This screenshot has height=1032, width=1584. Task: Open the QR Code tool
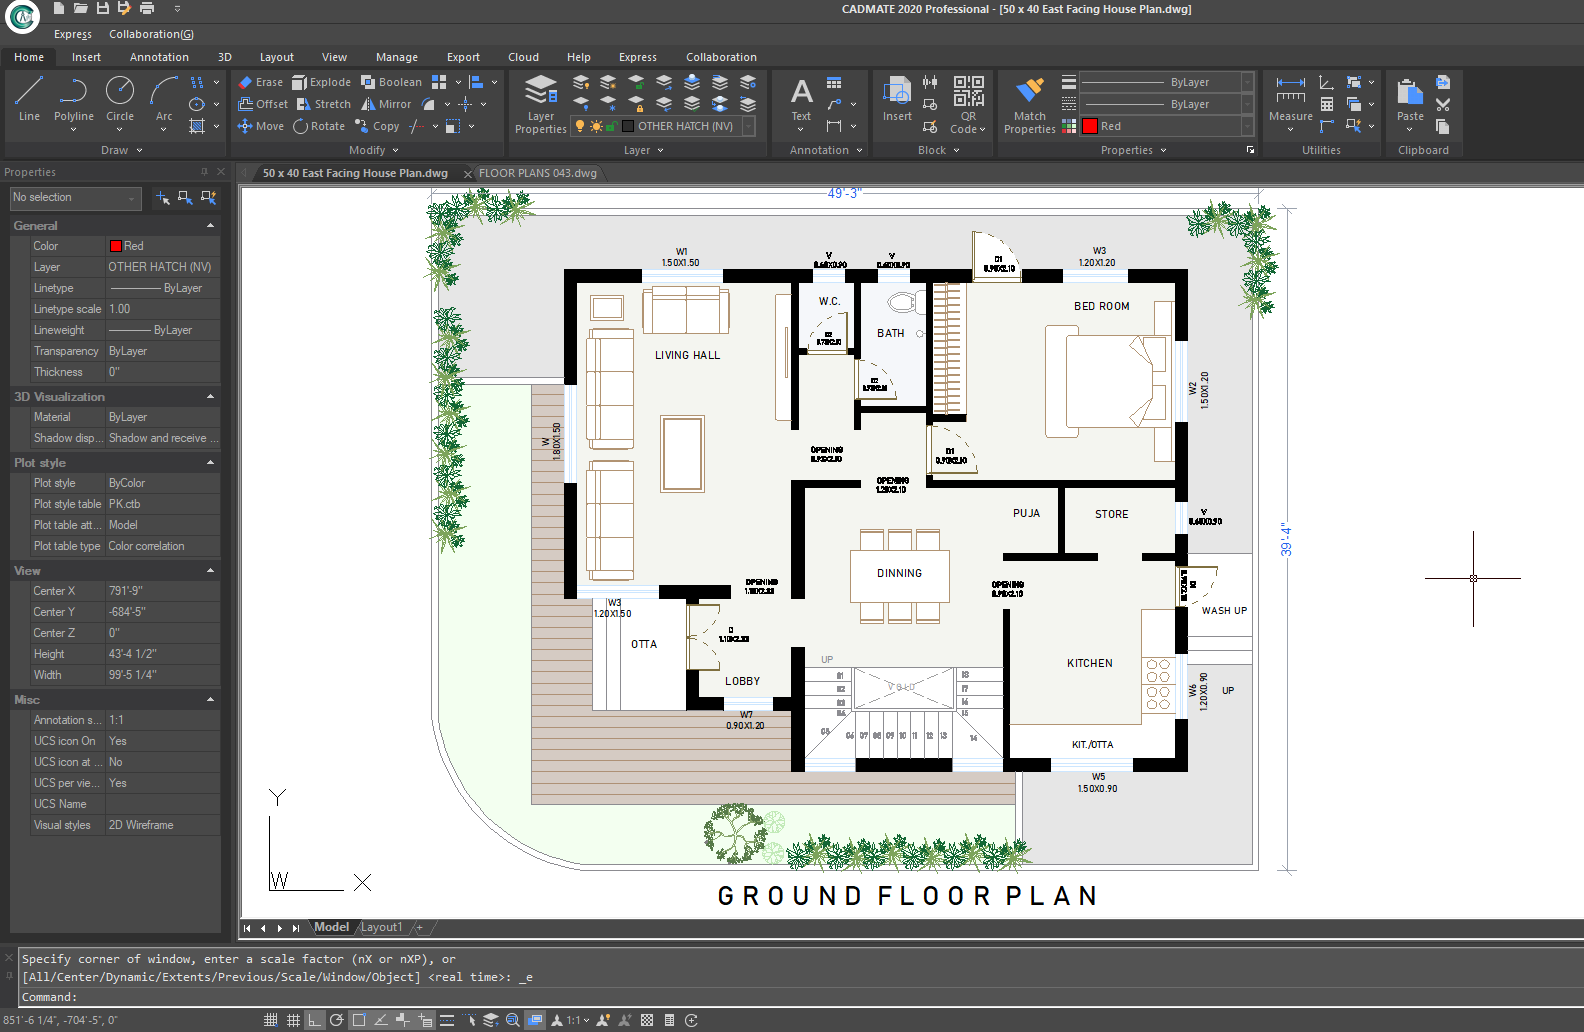point(968,104)
